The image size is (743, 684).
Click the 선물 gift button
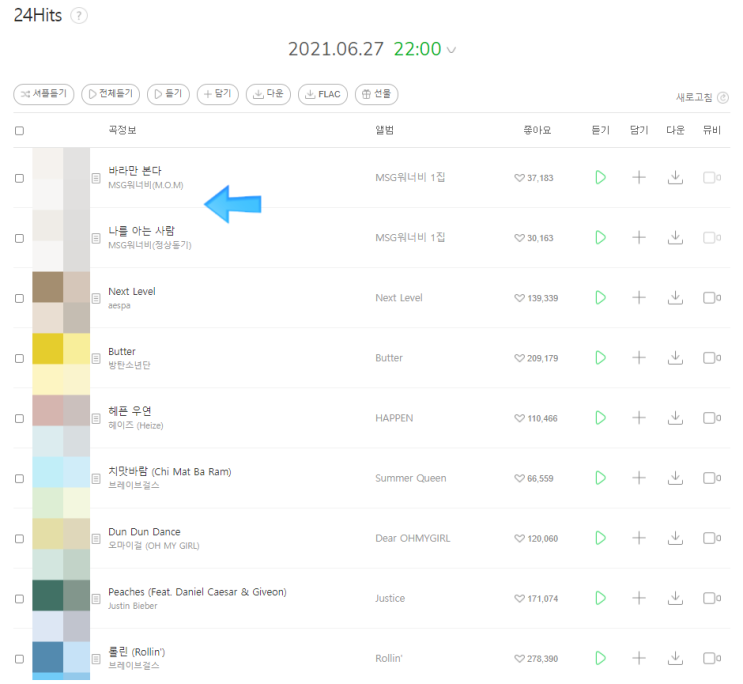[x=376, y=94]
